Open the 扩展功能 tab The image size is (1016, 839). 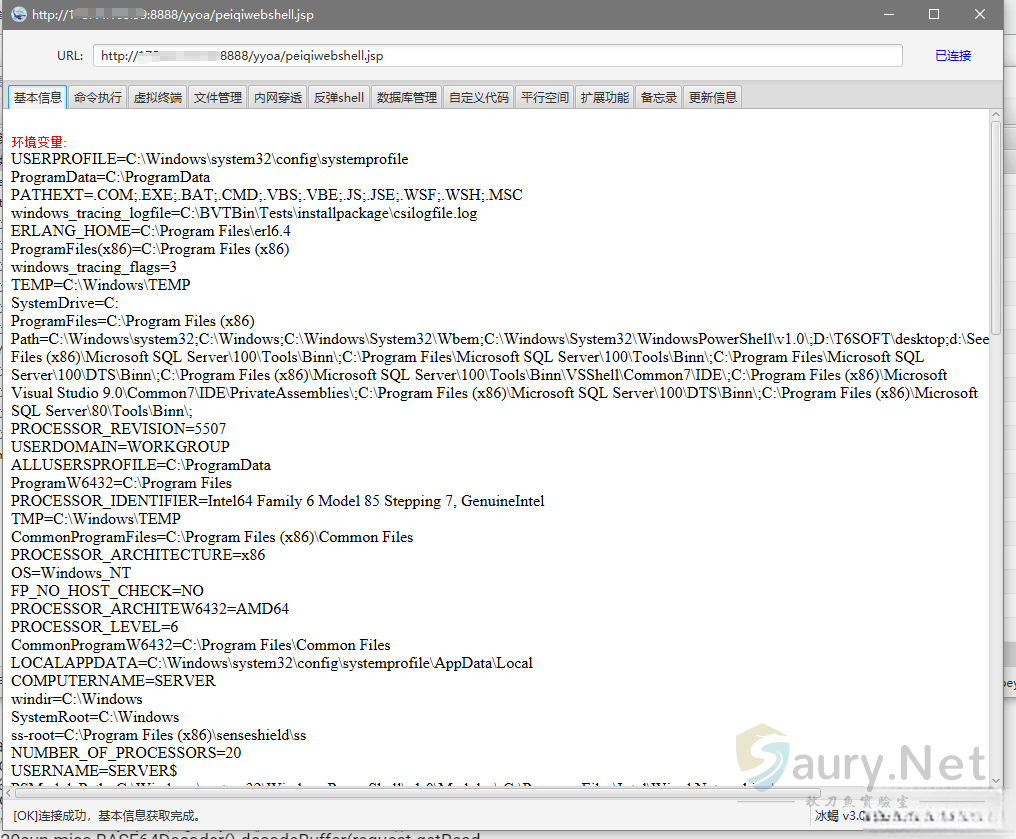[x=605, y=97]
